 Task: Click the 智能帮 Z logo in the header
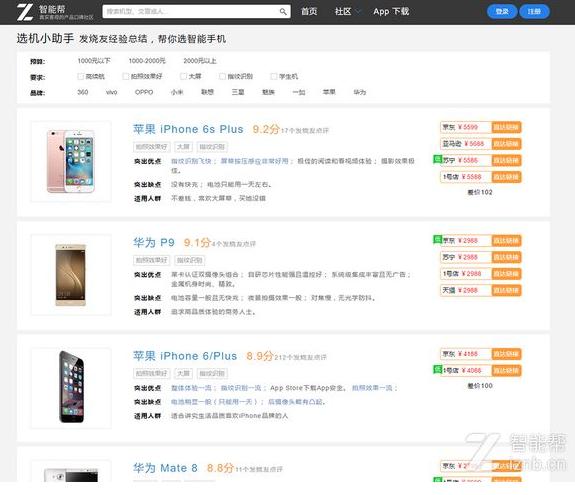coord(25,12)
